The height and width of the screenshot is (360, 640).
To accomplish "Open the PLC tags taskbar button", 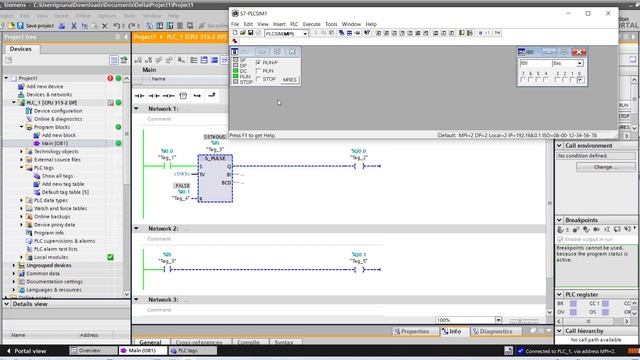I will click(x=193, y=351).
